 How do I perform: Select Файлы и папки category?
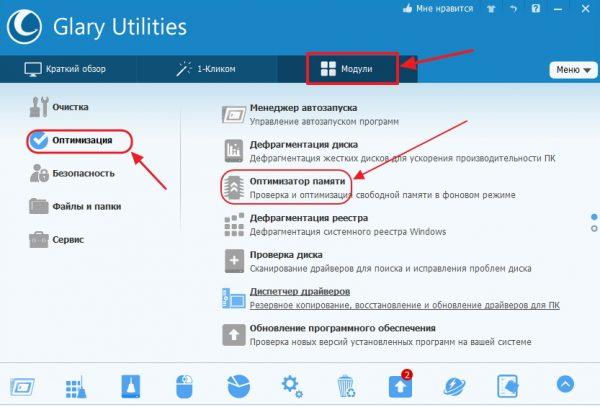point(75,207)
